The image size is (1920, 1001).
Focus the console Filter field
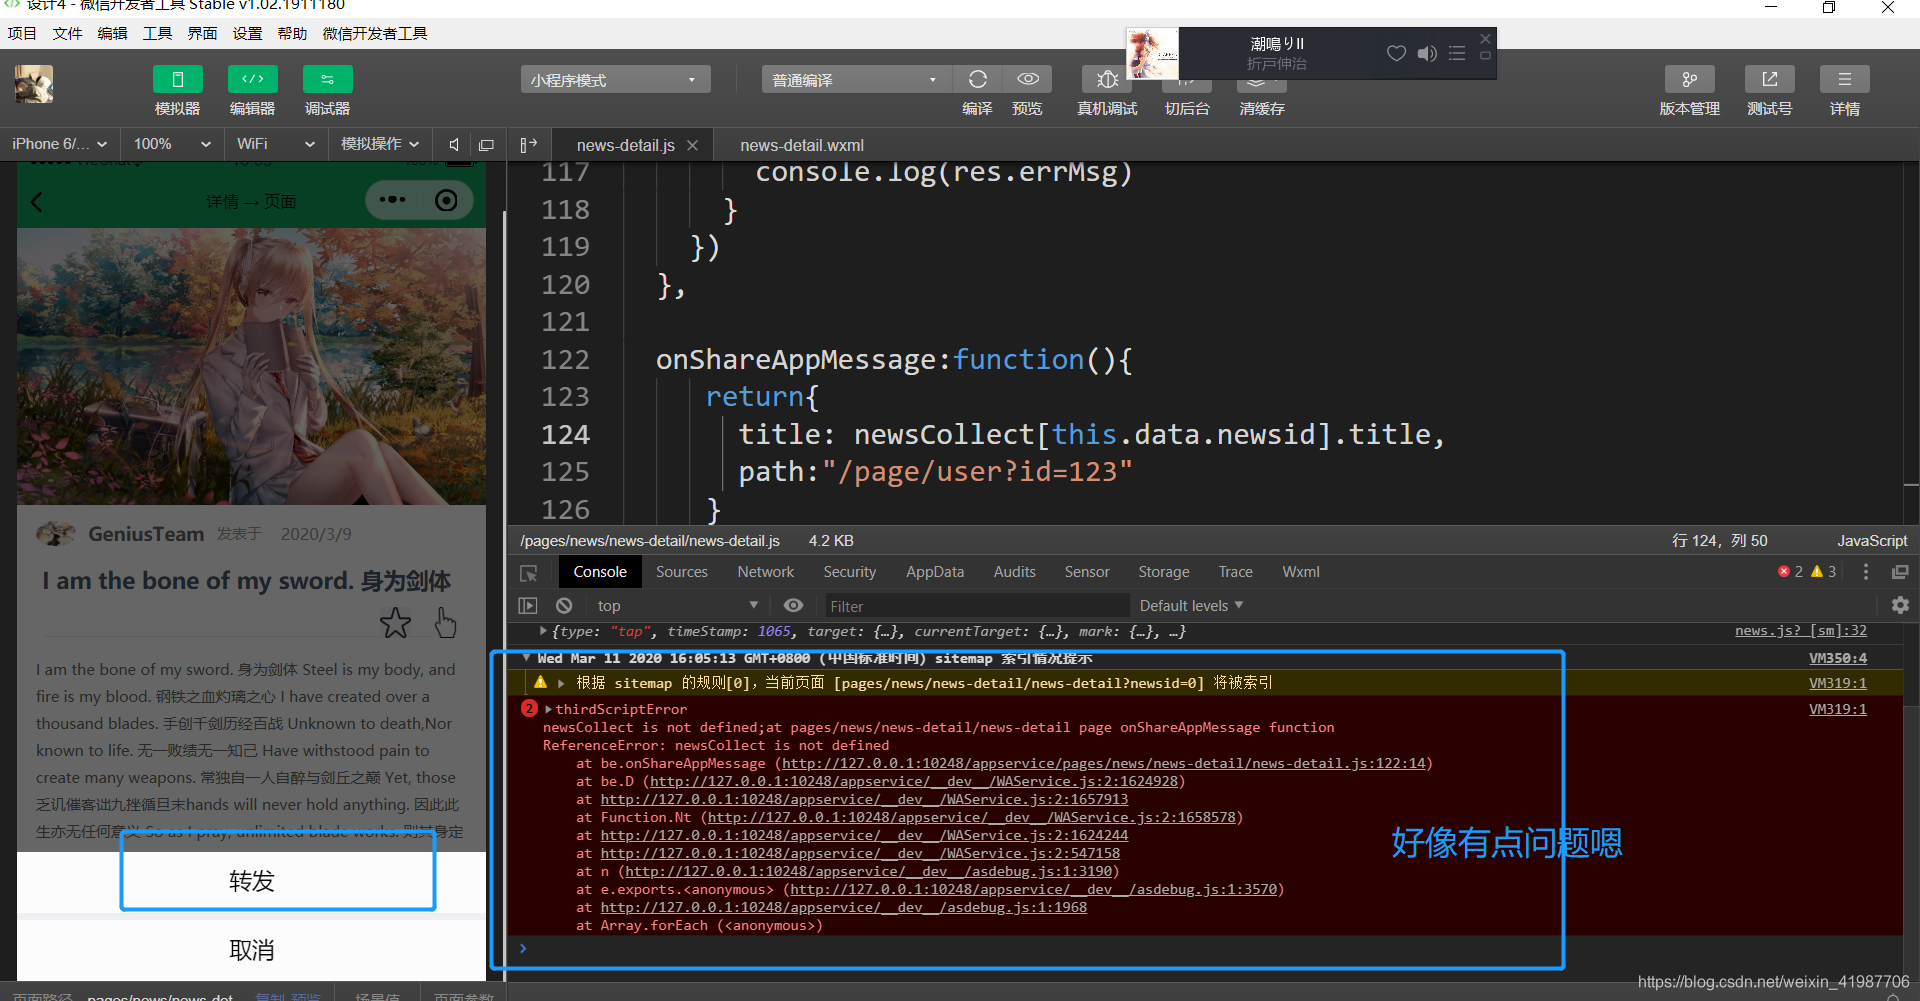tap(975, 606)
